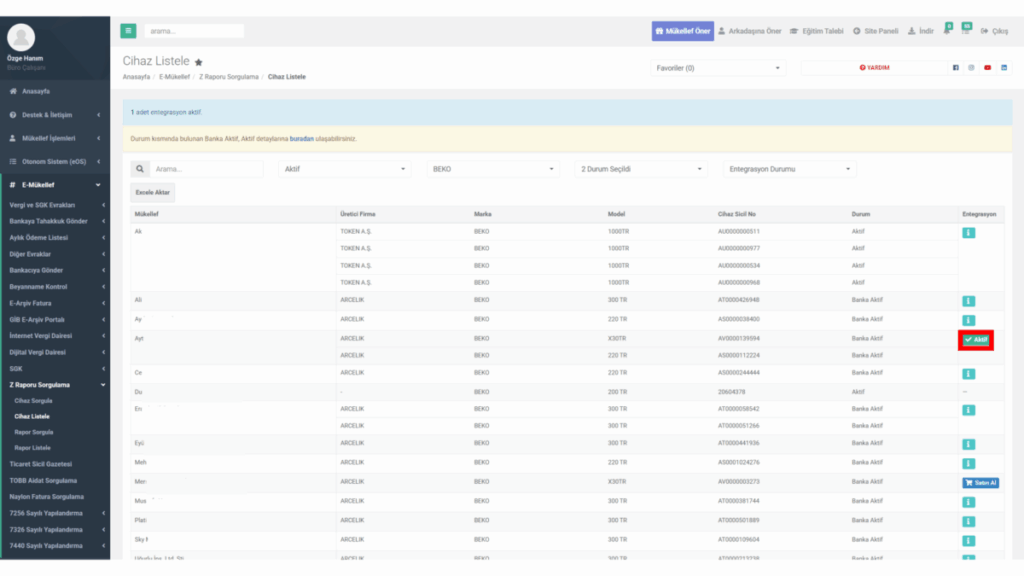This screenshot has width=1024, height=576.
Task: Click the Mükellef Öner button
Action: click(682, 31)
